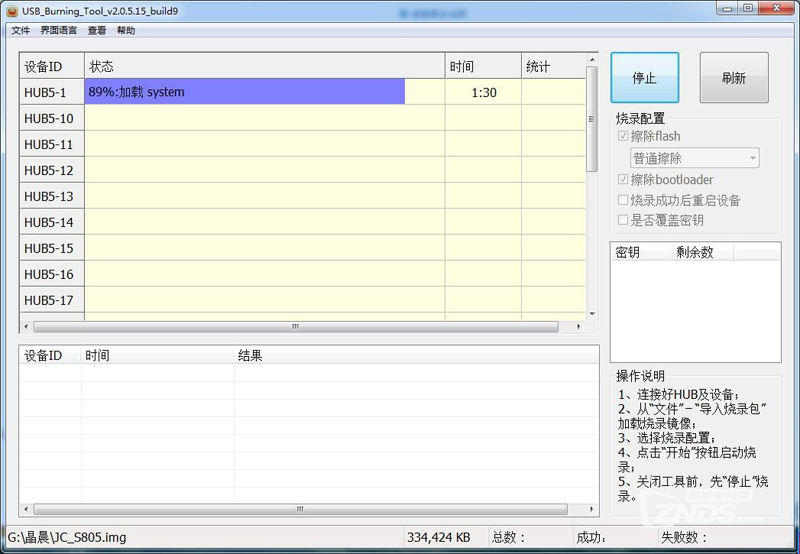The width and height of the screenshot is (800, 554).
Task: Click device table vertical scrollbar thumb
Action: [592, 119]
